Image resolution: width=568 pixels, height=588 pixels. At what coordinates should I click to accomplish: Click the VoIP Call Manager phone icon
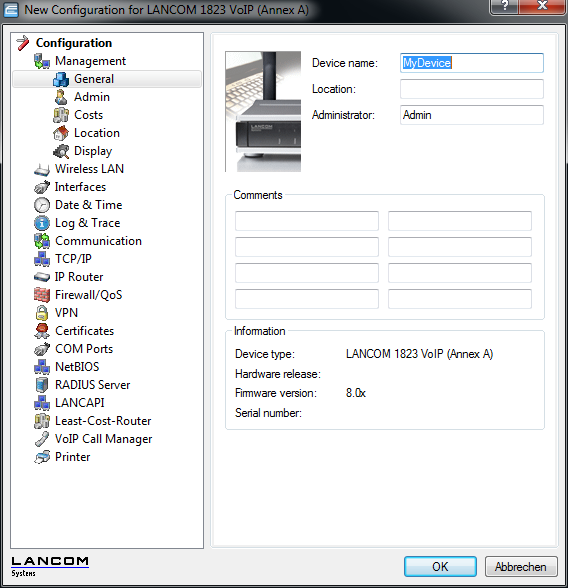coord(42,439)
